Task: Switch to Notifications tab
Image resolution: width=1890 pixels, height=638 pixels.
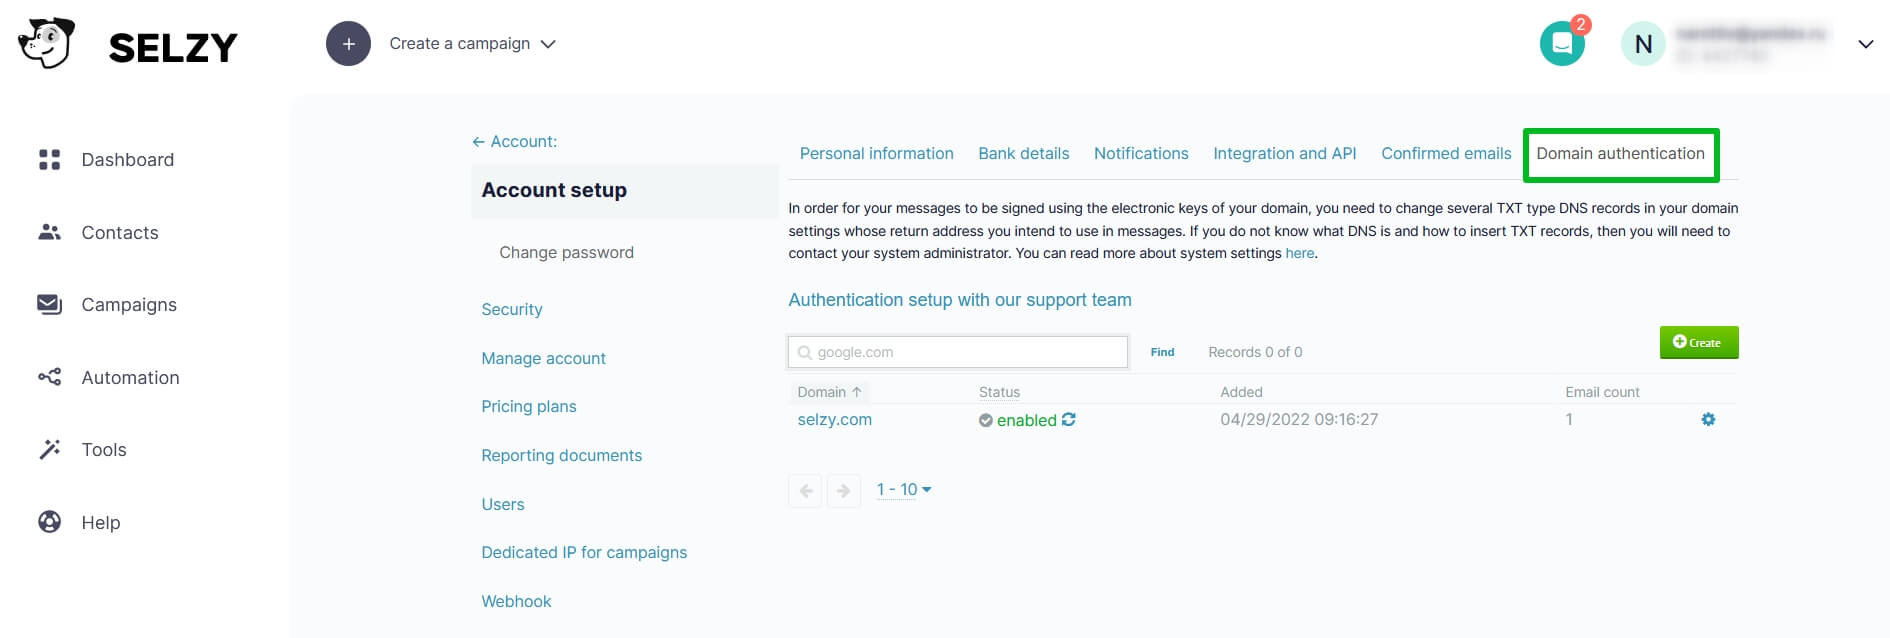Action: [x=1141, y=154]
